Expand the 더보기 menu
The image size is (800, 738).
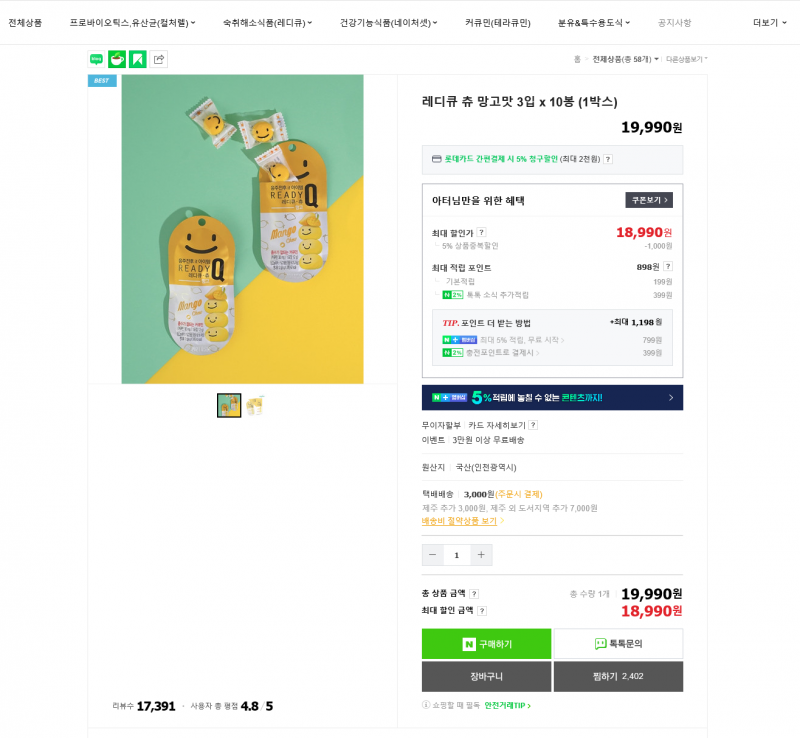coord(769,23)
